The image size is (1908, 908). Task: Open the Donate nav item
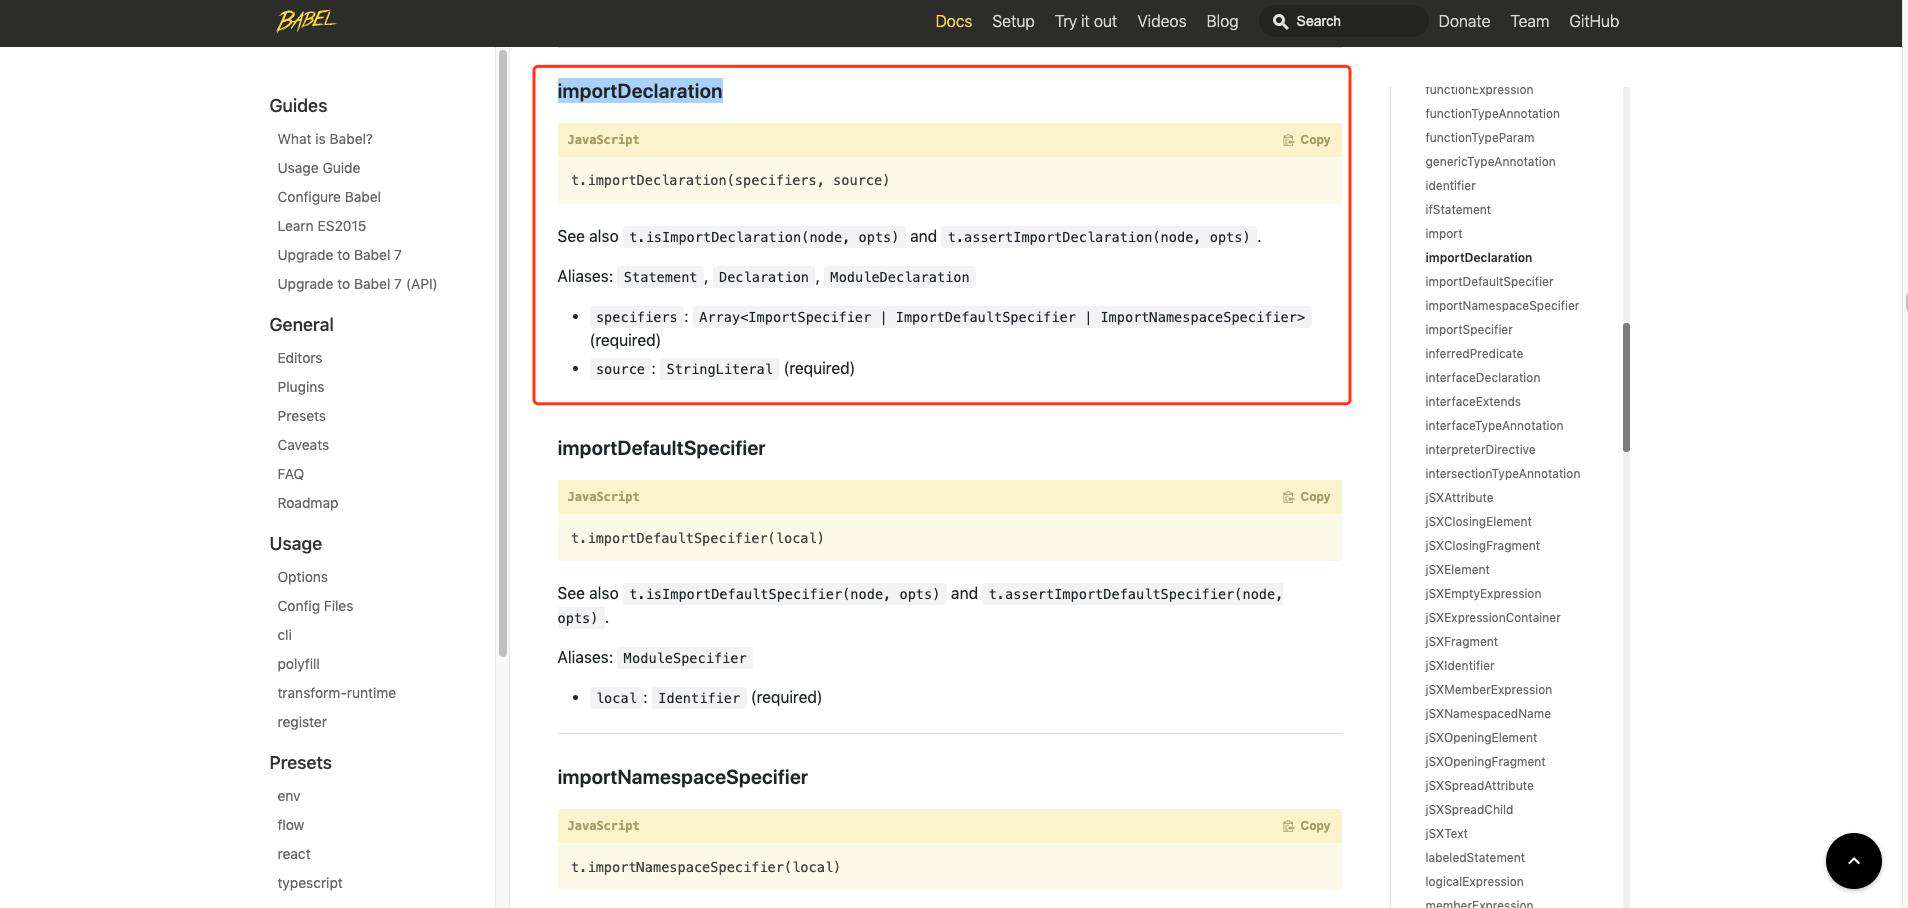pos(1464,21)
